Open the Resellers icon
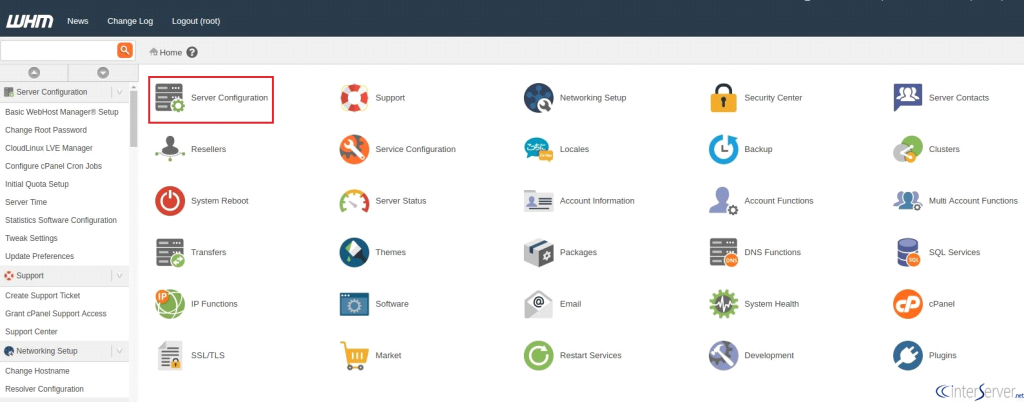The height and width of the screenshot is (402, 1024). 170,149
